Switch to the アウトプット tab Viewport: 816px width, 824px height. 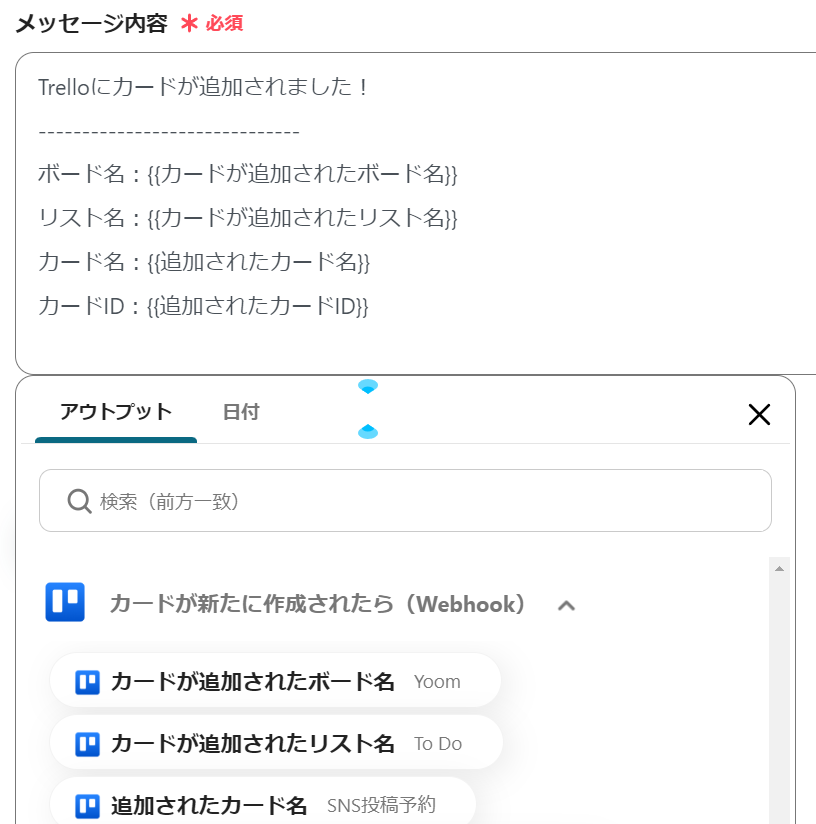[x=116, y=412]
